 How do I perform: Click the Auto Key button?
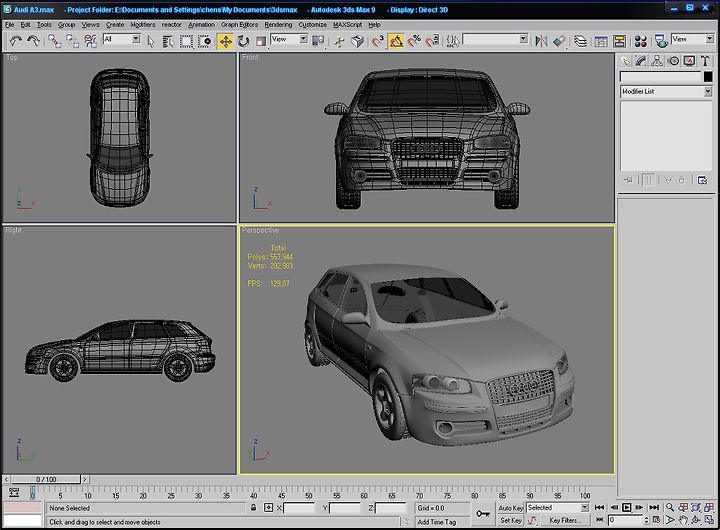click(511, 507)
